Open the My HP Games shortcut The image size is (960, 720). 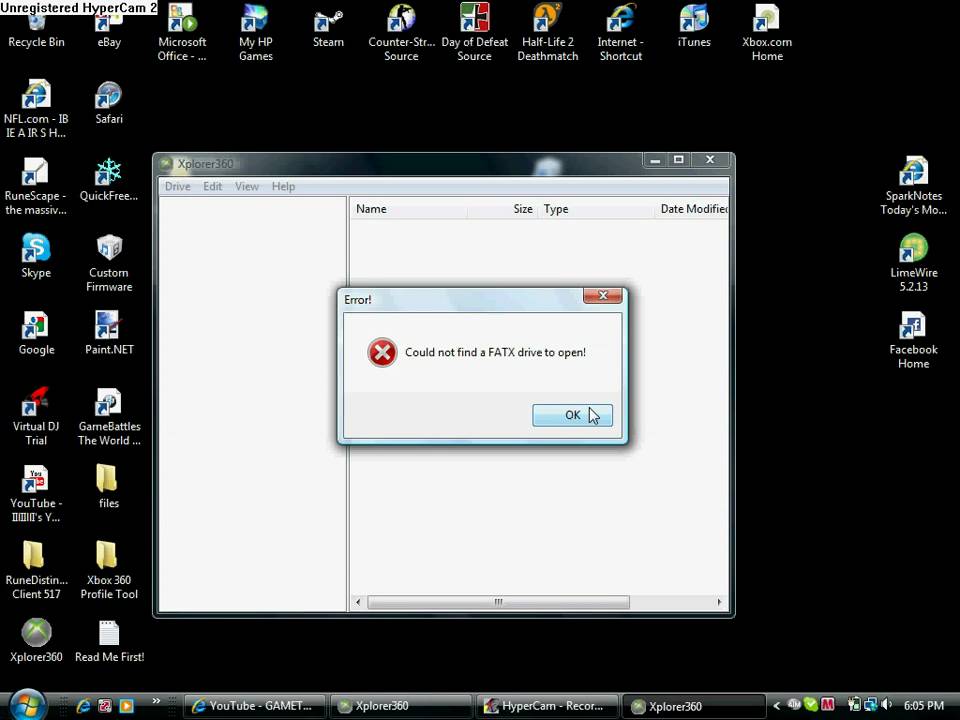point(255,32)
